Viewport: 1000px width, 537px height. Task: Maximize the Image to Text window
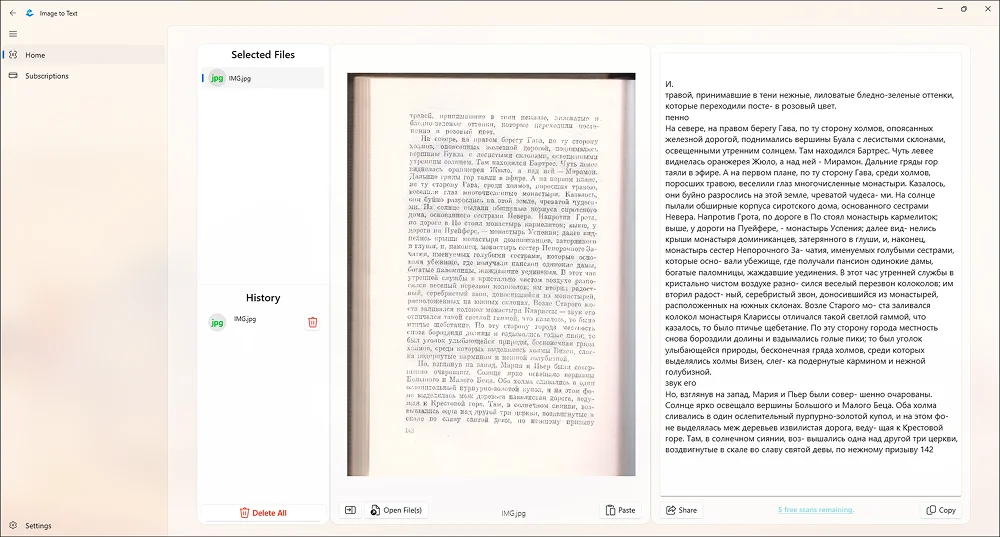pyautogui.click(x=964, y=9)
